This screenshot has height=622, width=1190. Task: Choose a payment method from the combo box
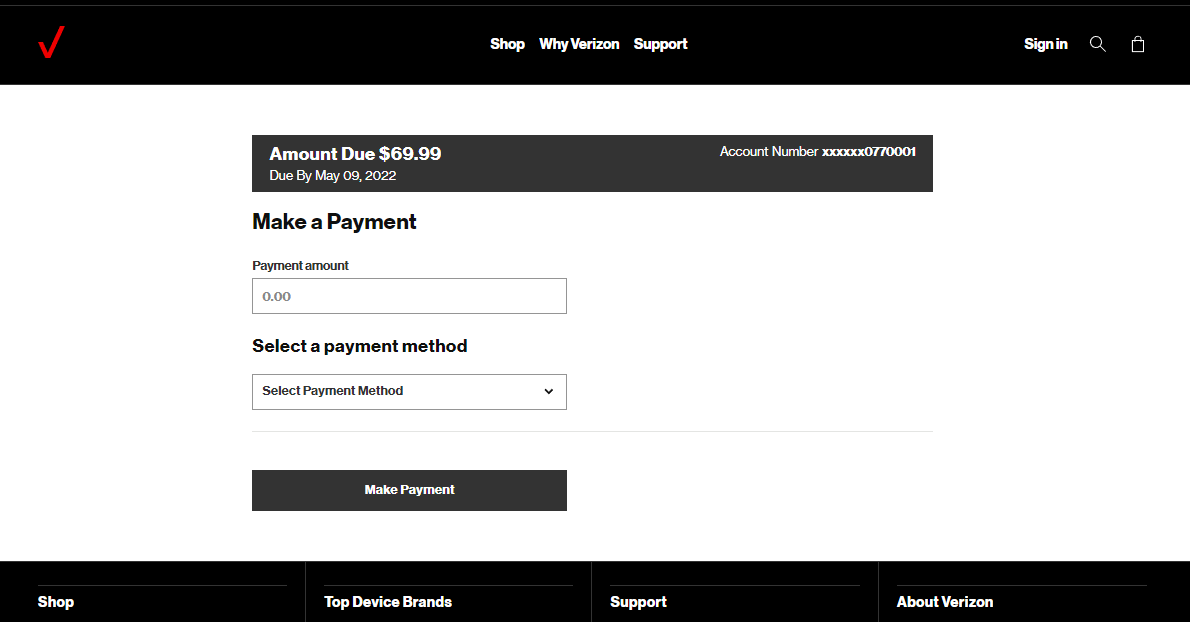pos(409,391)
